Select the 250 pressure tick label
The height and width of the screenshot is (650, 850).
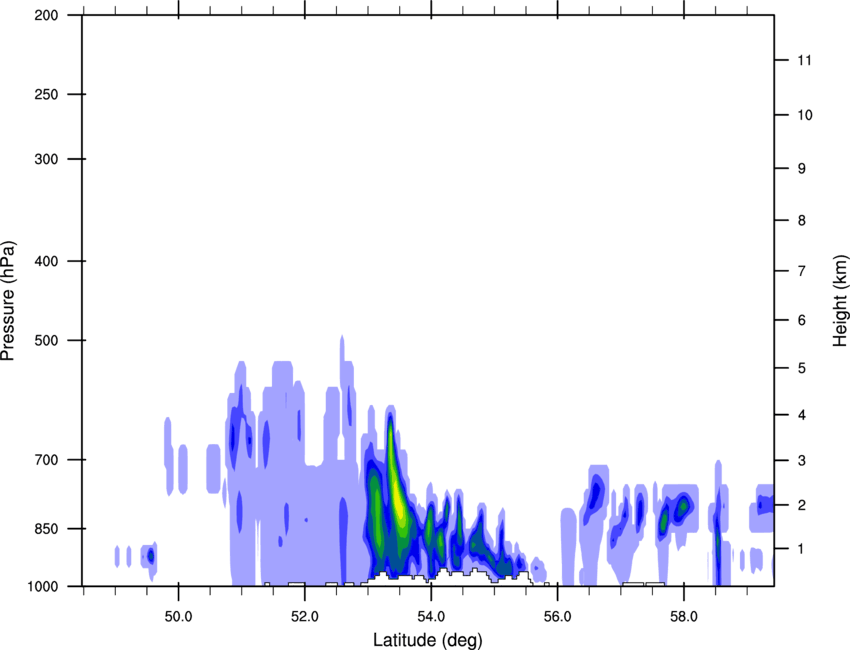click(46, 94)
